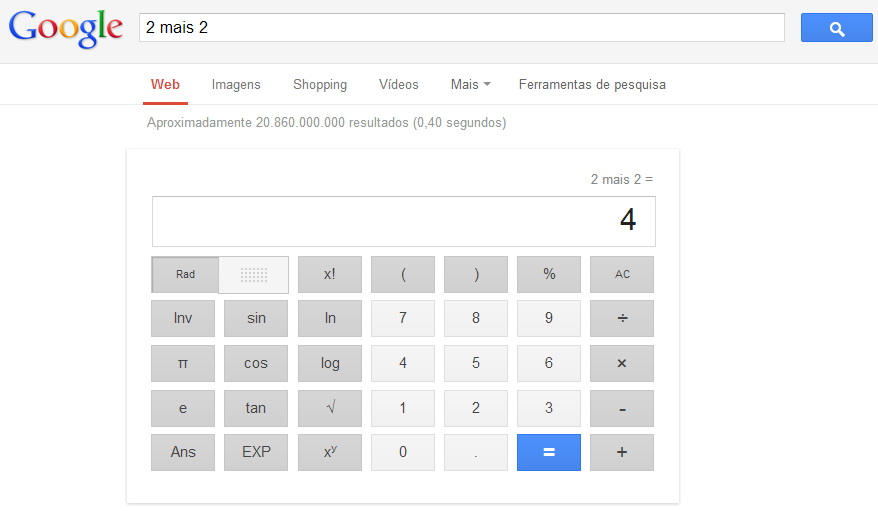Click the blue equals key
Screen dimensions: 878x511
tap(549, 452)
